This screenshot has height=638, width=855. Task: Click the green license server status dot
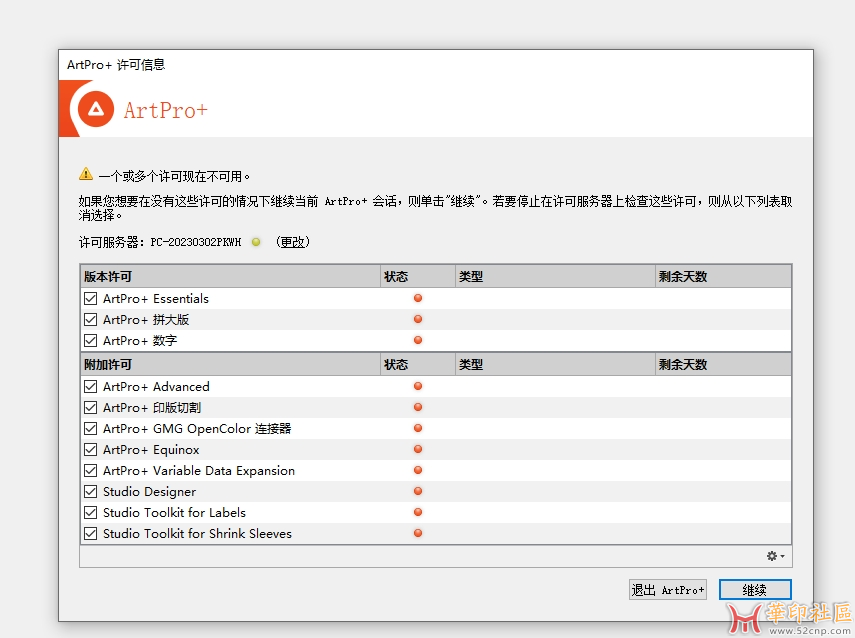coord(256,242)
